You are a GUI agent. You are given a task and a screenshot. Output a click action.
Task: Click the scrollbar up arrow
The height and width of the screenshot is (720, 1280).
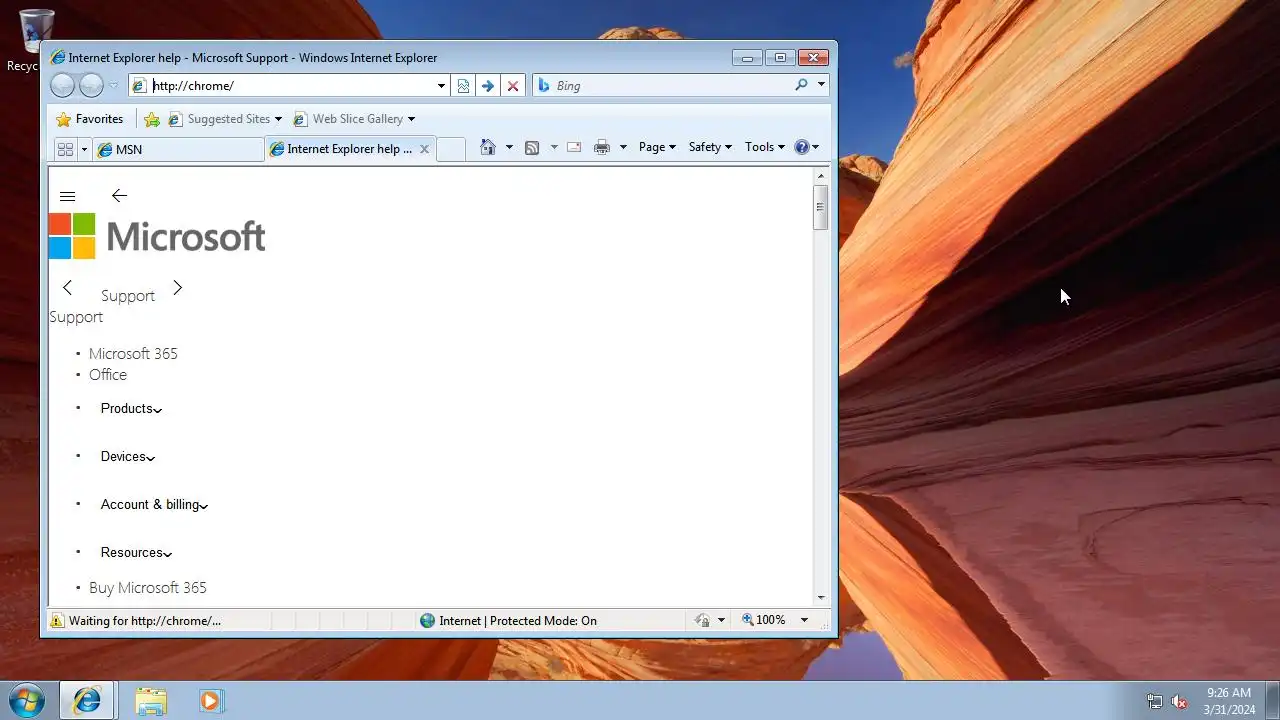[x=821, y=176]
